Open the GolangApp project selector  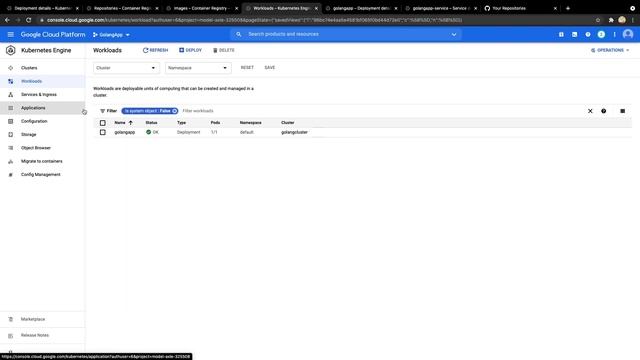click(111, 35)
